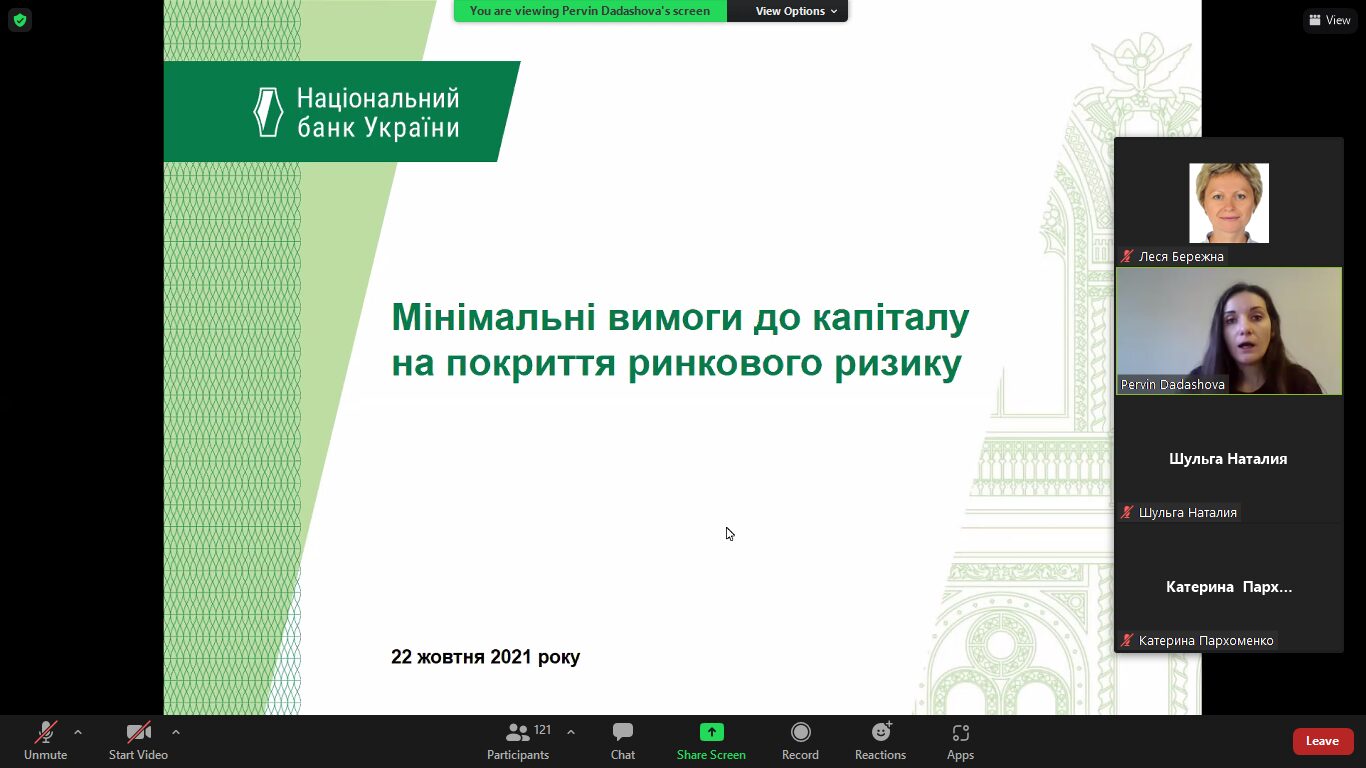Click the 'You are viewing Pervin Dadashova's screen' banner

[590, 11]
